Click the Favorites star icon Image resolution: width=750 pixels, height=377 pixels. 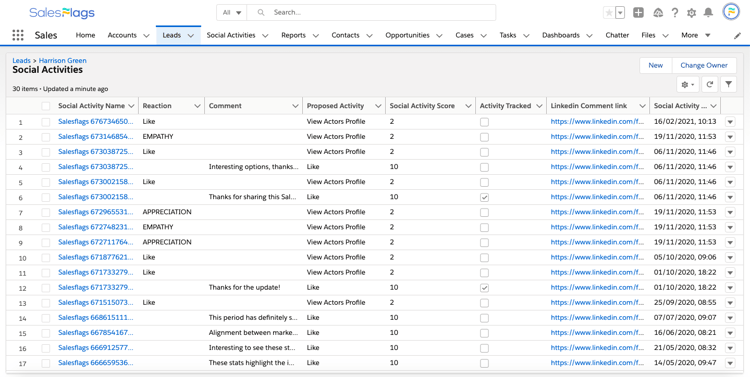point(609,13)
